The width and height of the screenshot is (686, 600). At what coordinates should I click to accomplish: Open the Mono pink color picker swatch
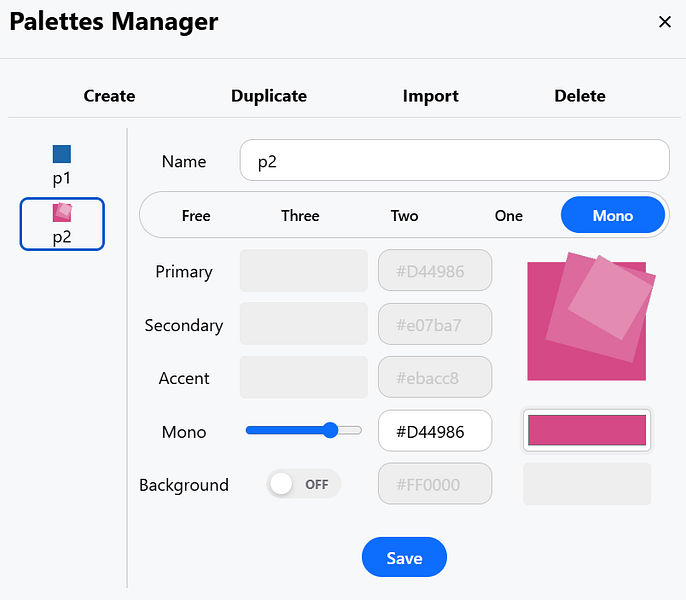(587, 430)
